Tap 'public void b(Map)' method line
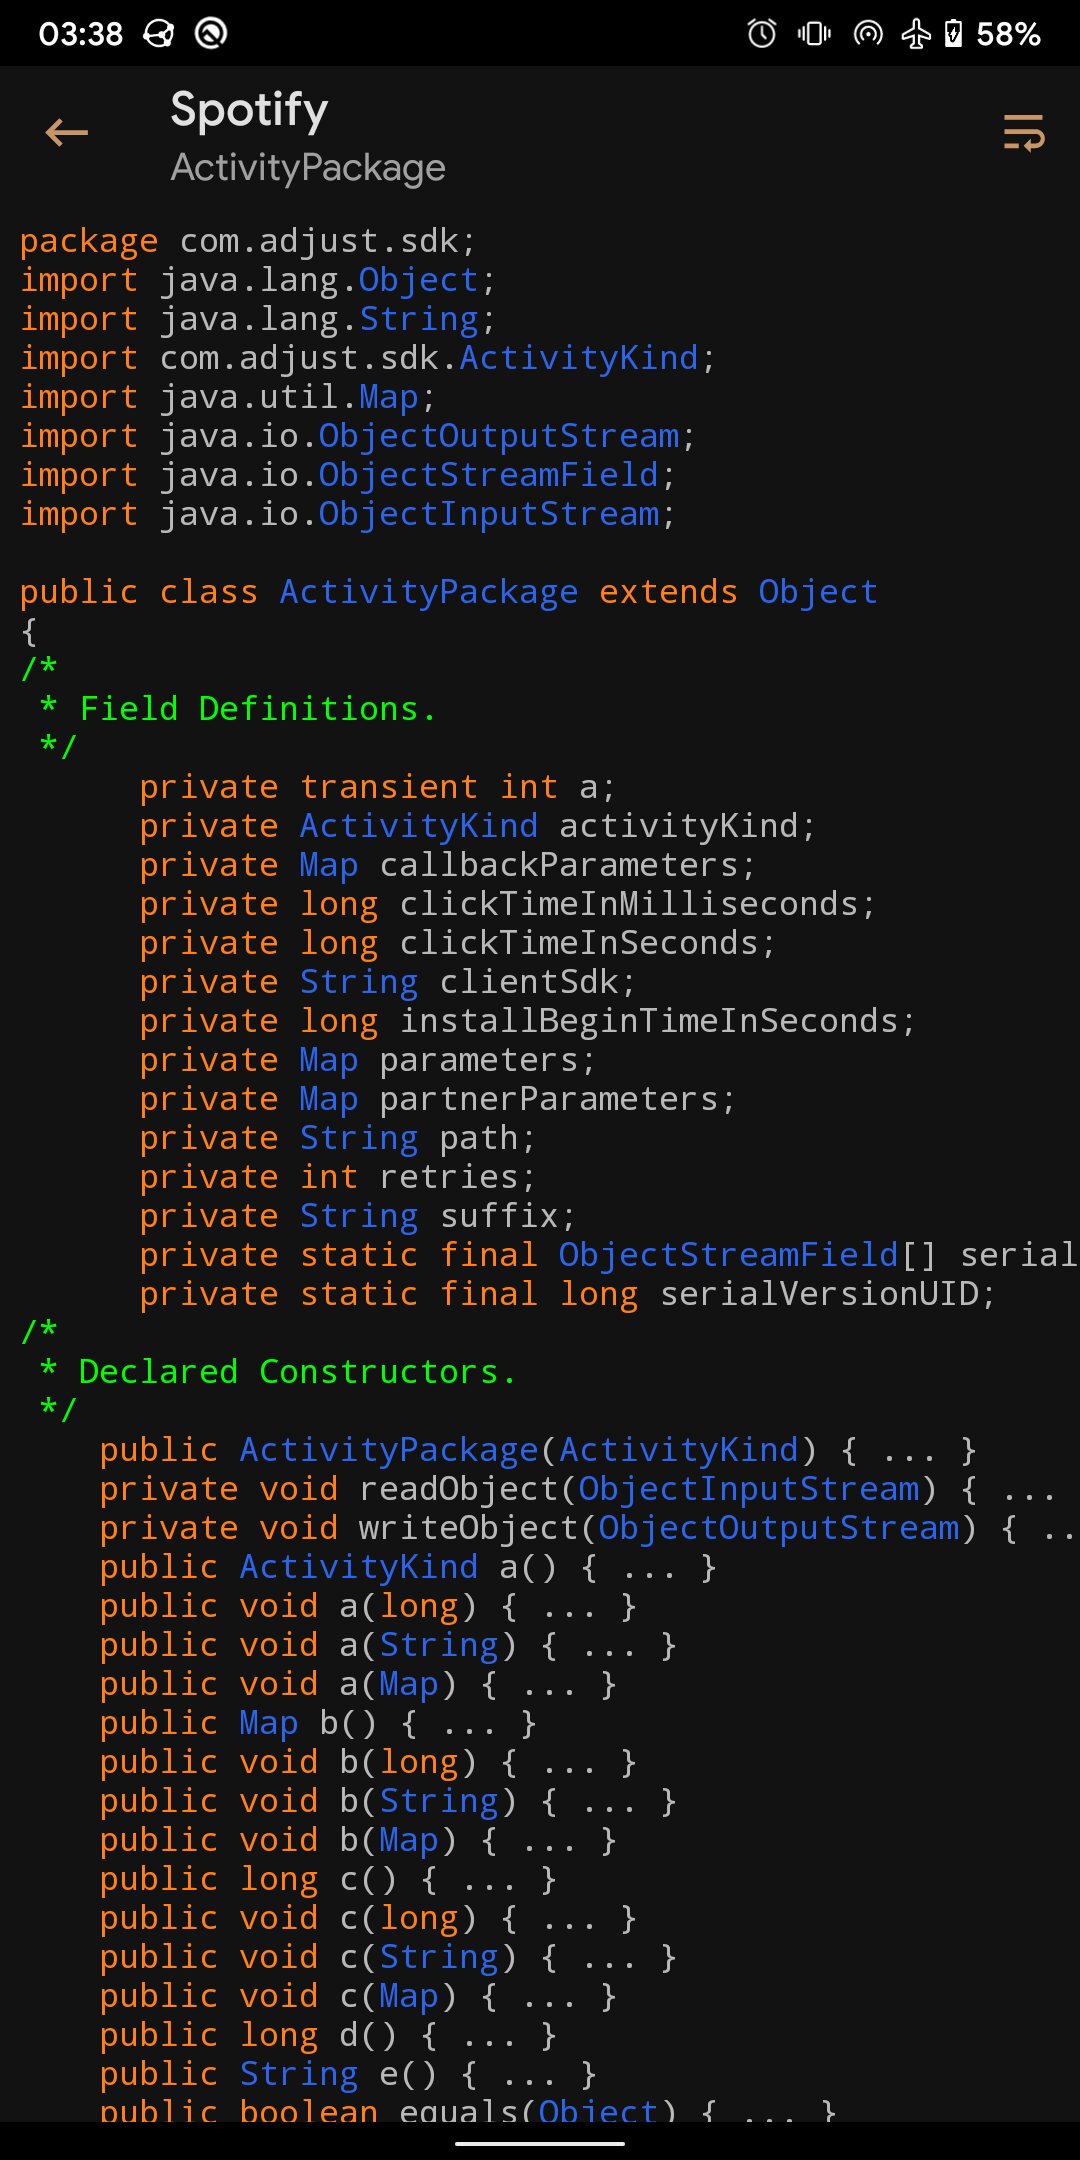1080x2160 pixels. (x=358, y=1840)
